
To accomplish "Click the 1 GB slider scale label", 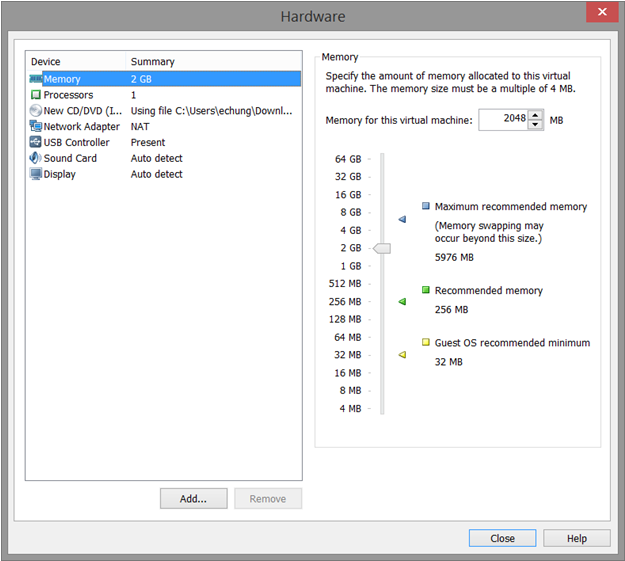I will (x=351, y=266).
